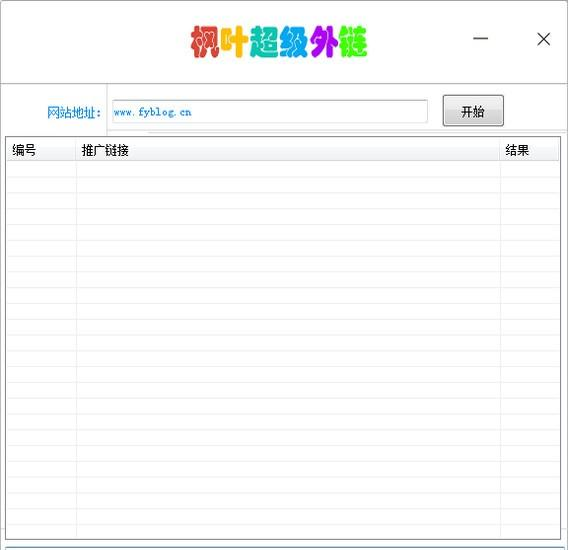Viewport: 568px width, 550px height.
Task: Sort by the 结果 column header
Action: pos(529,150)
